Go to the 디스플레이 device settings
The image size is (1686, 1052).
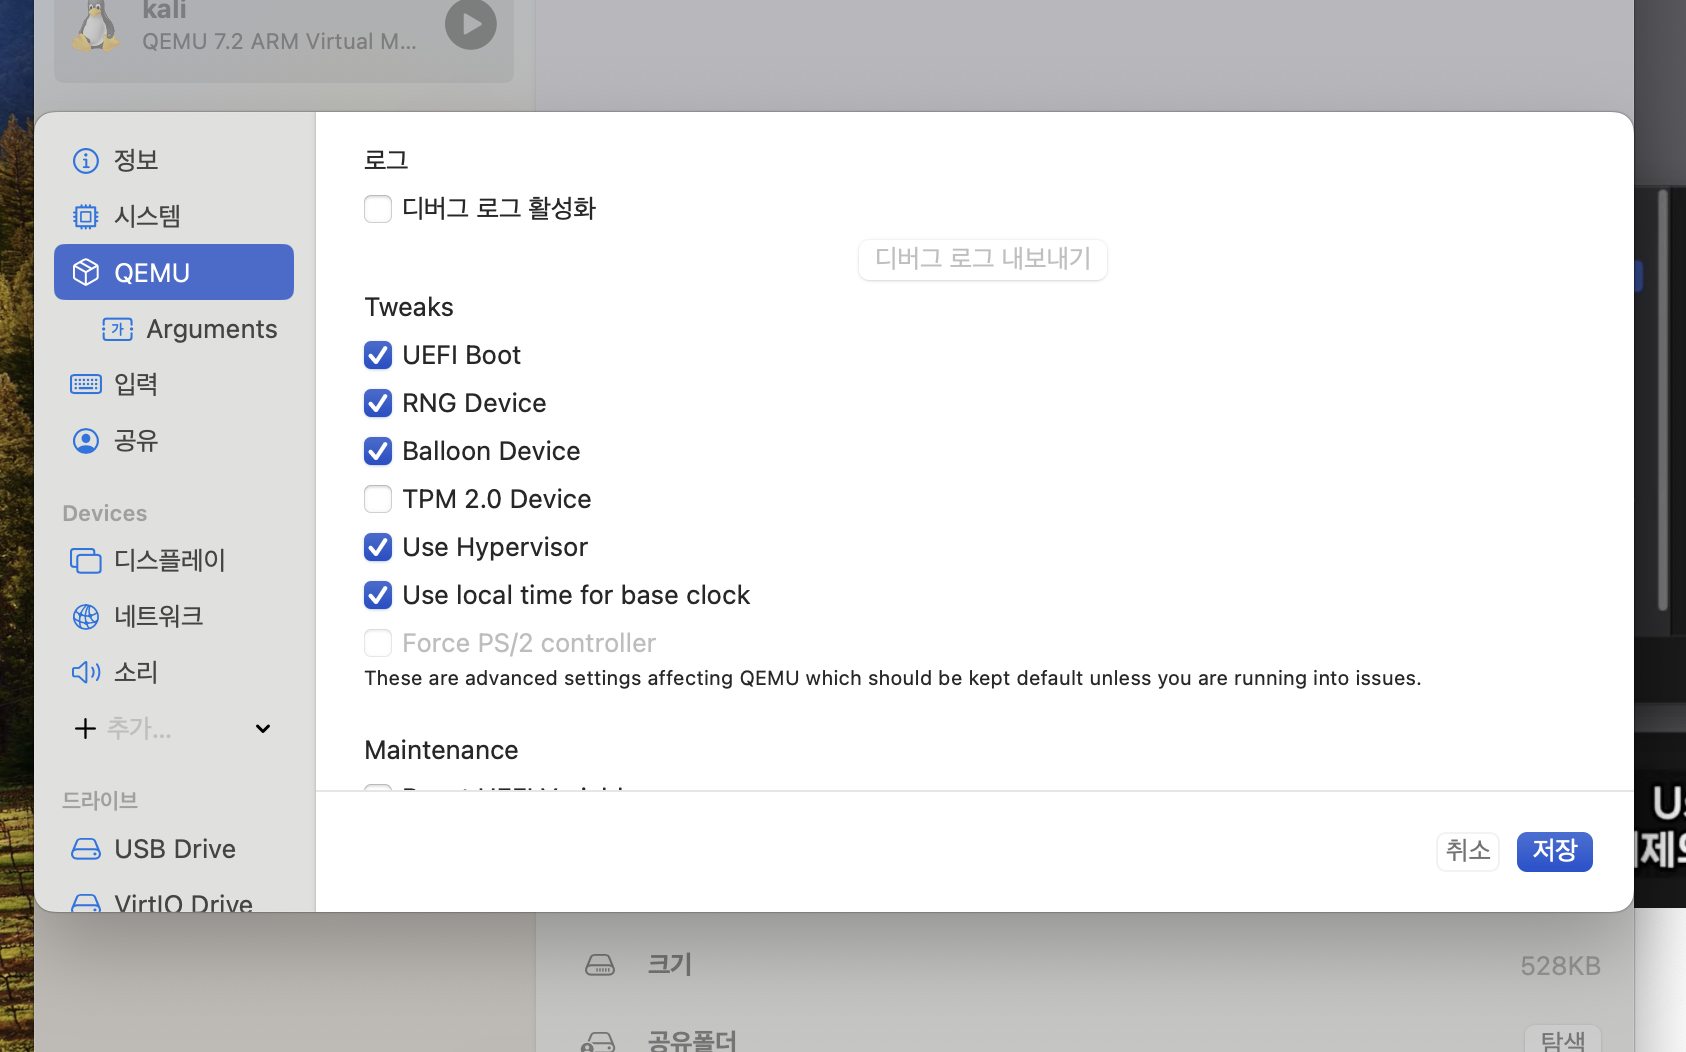click(174, 560)
